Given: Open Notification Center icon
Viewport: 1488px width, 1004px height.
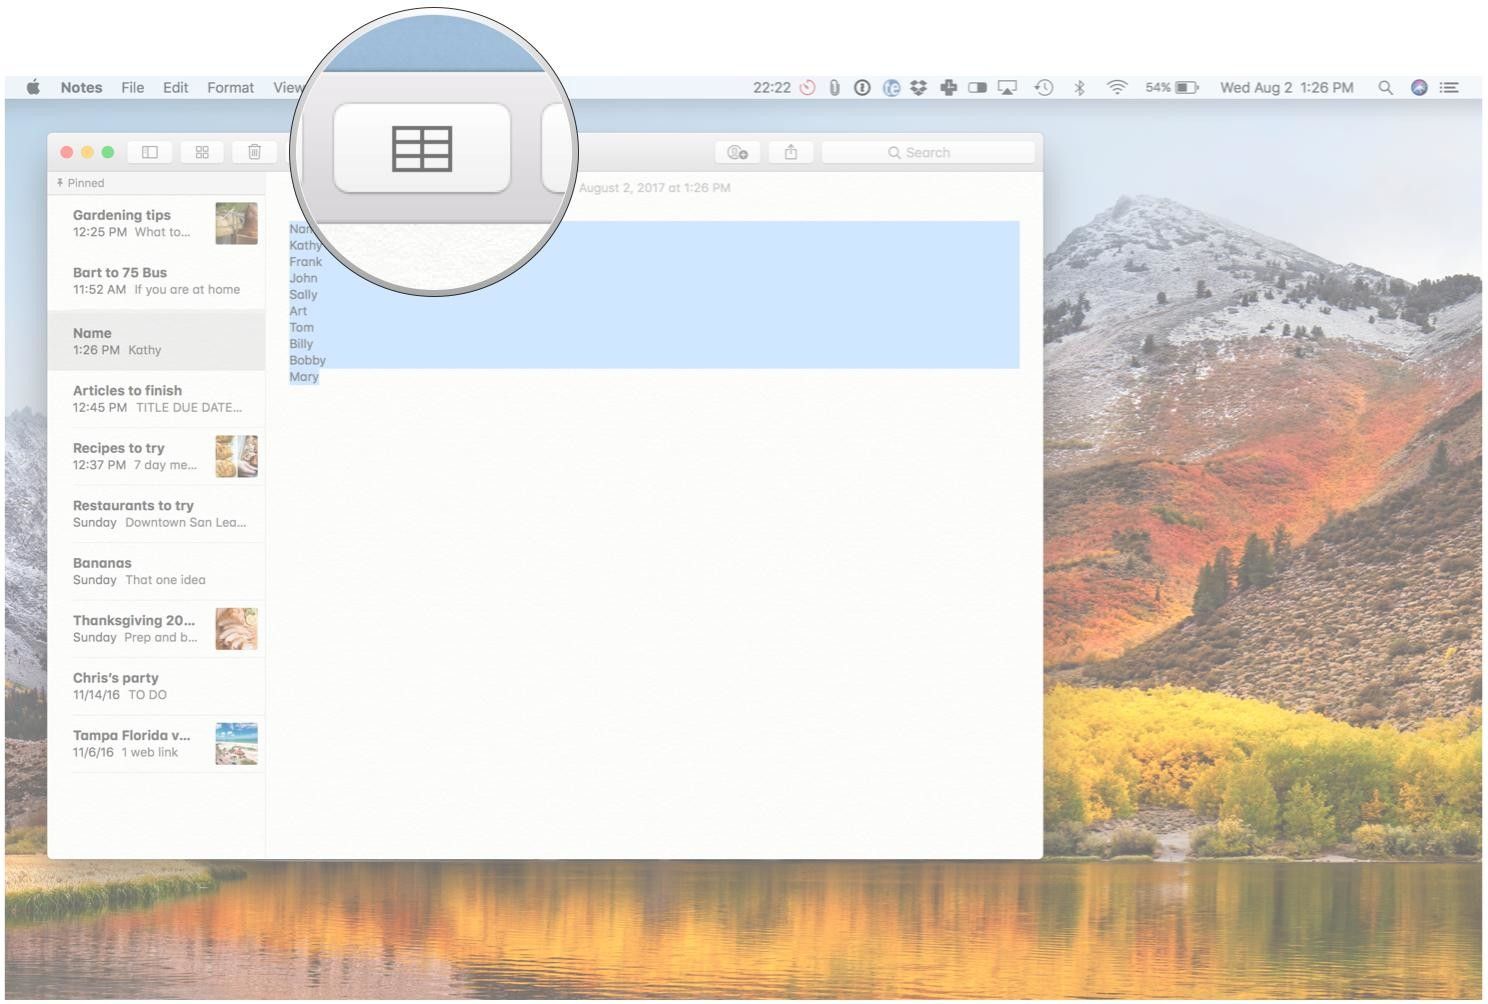Looking at the screenshot, I should [x=1448, y=88].
